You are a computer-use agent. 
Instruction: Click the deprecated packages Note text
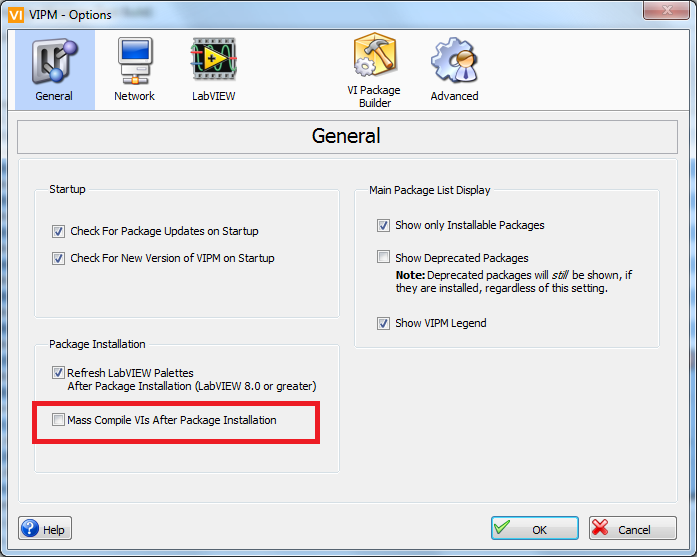click(x=513, y=281)
